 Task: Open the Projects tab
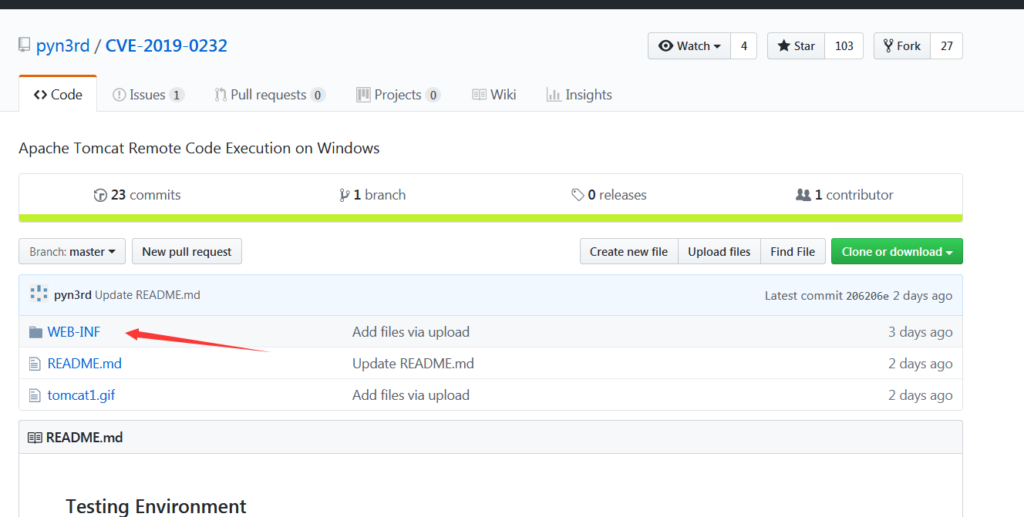click(x=398, y=95)
